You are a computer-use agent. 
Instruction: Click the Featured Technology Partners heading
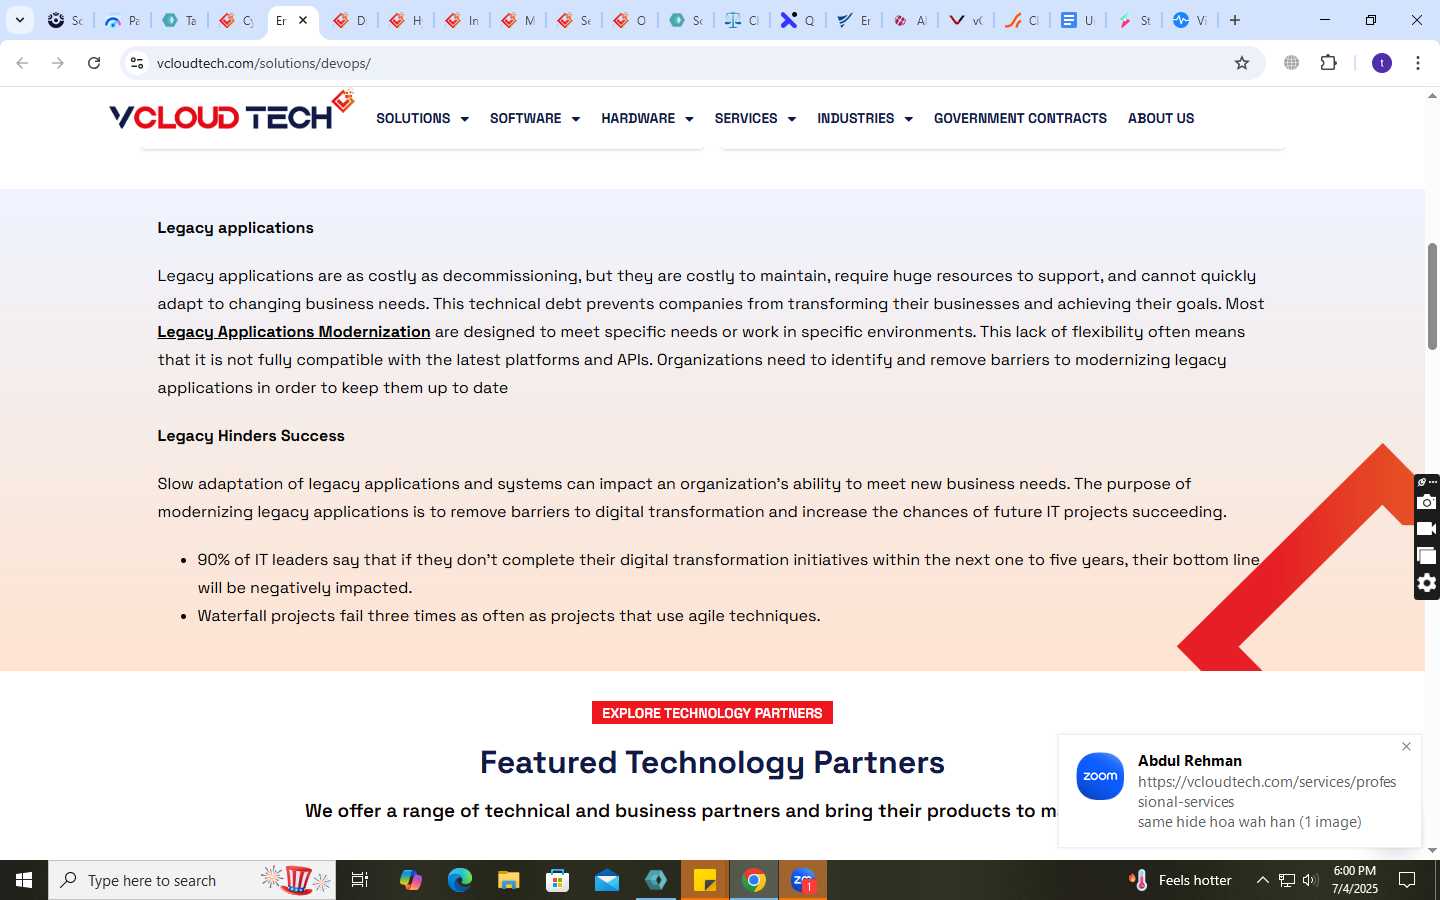click(712, 762)
